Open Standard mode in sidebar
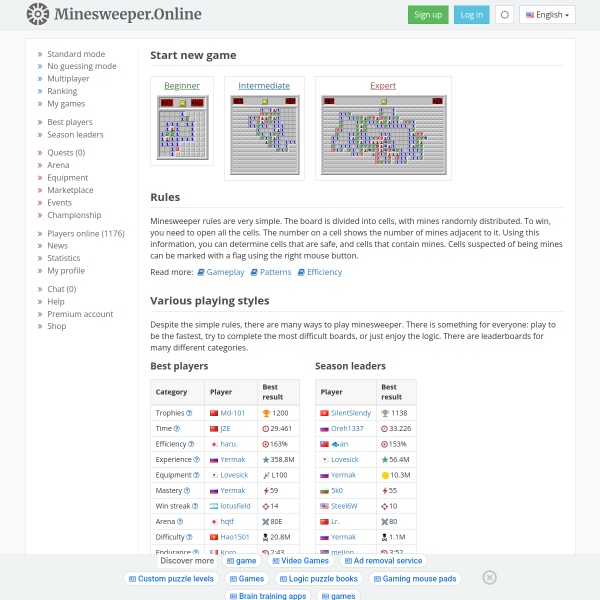The image size is (600, 600). tap(76, 54)
